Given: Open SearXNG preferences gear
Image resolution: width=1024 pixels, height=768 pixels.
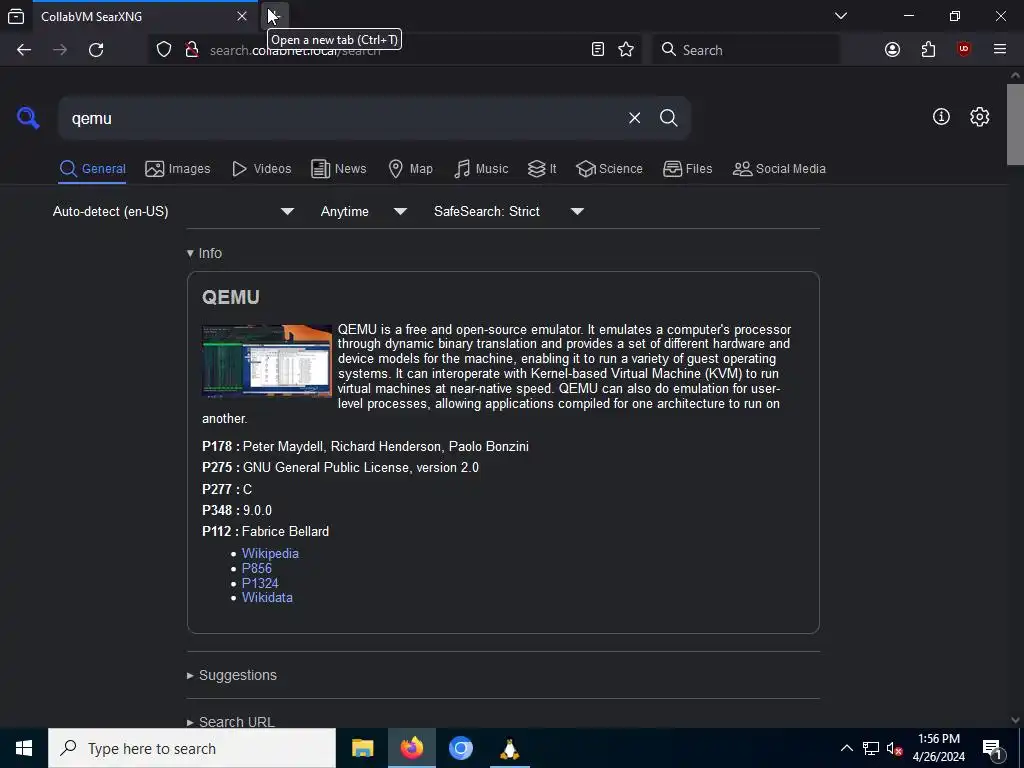Looking at the screenshot, I should point(980,117).
